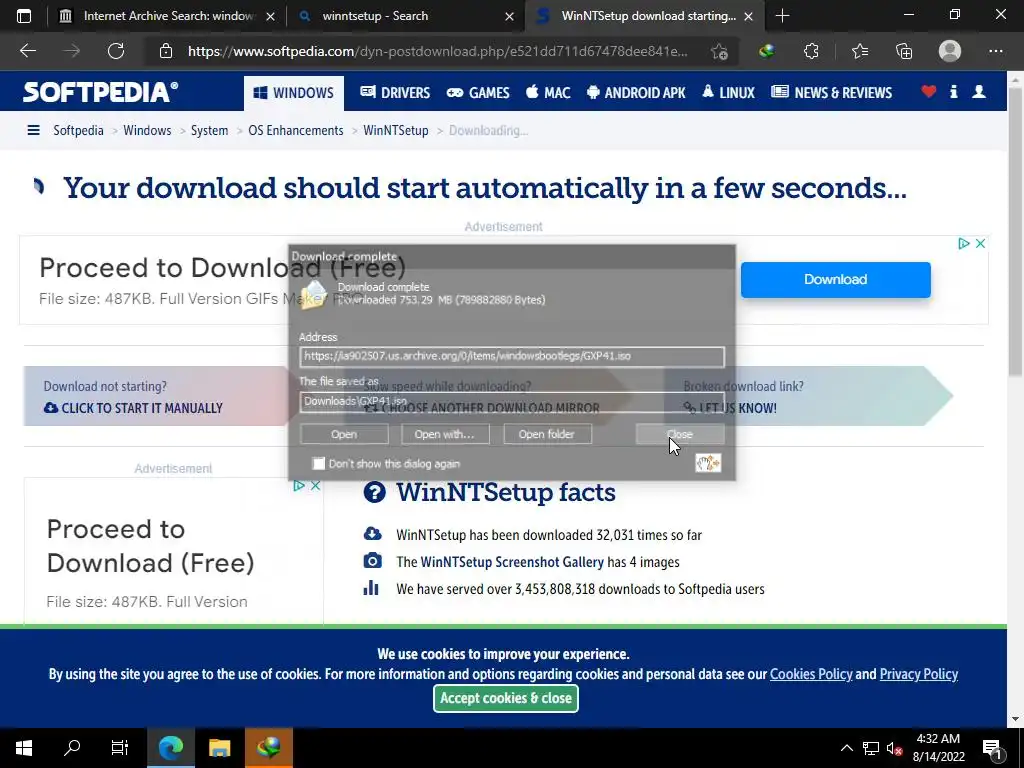Image resolution: width=1024 pixels, height=768 pixels.
Task: Close the left sidebar advertisement X
Action: (315, 485)
